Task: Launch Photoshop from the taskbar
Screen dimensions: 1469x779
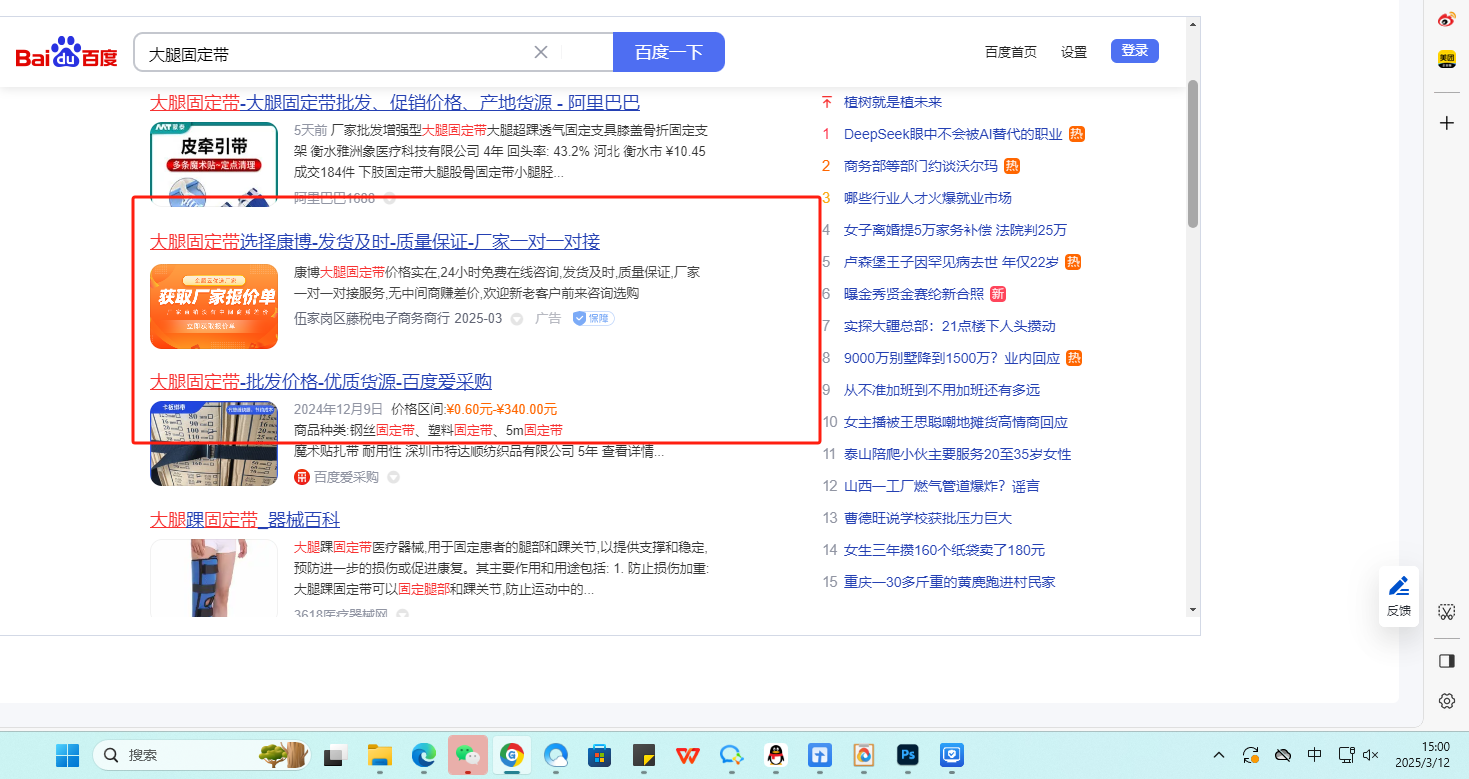Action: [x=909, y=755]
